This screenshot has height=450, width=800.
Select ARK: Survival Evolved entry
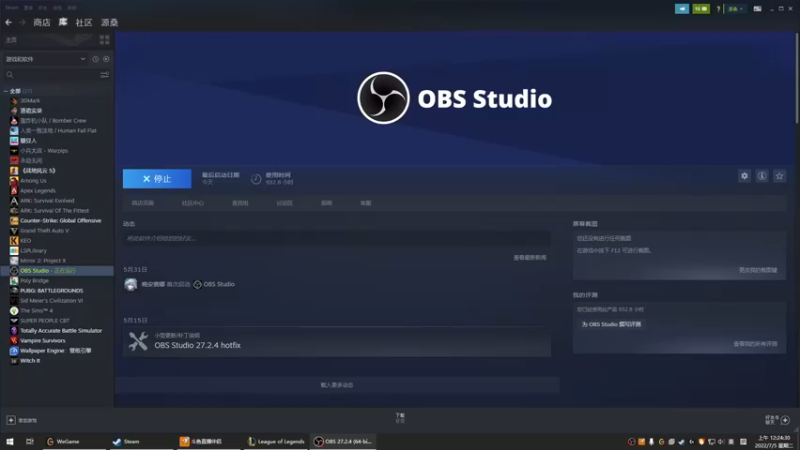point(47,201)
